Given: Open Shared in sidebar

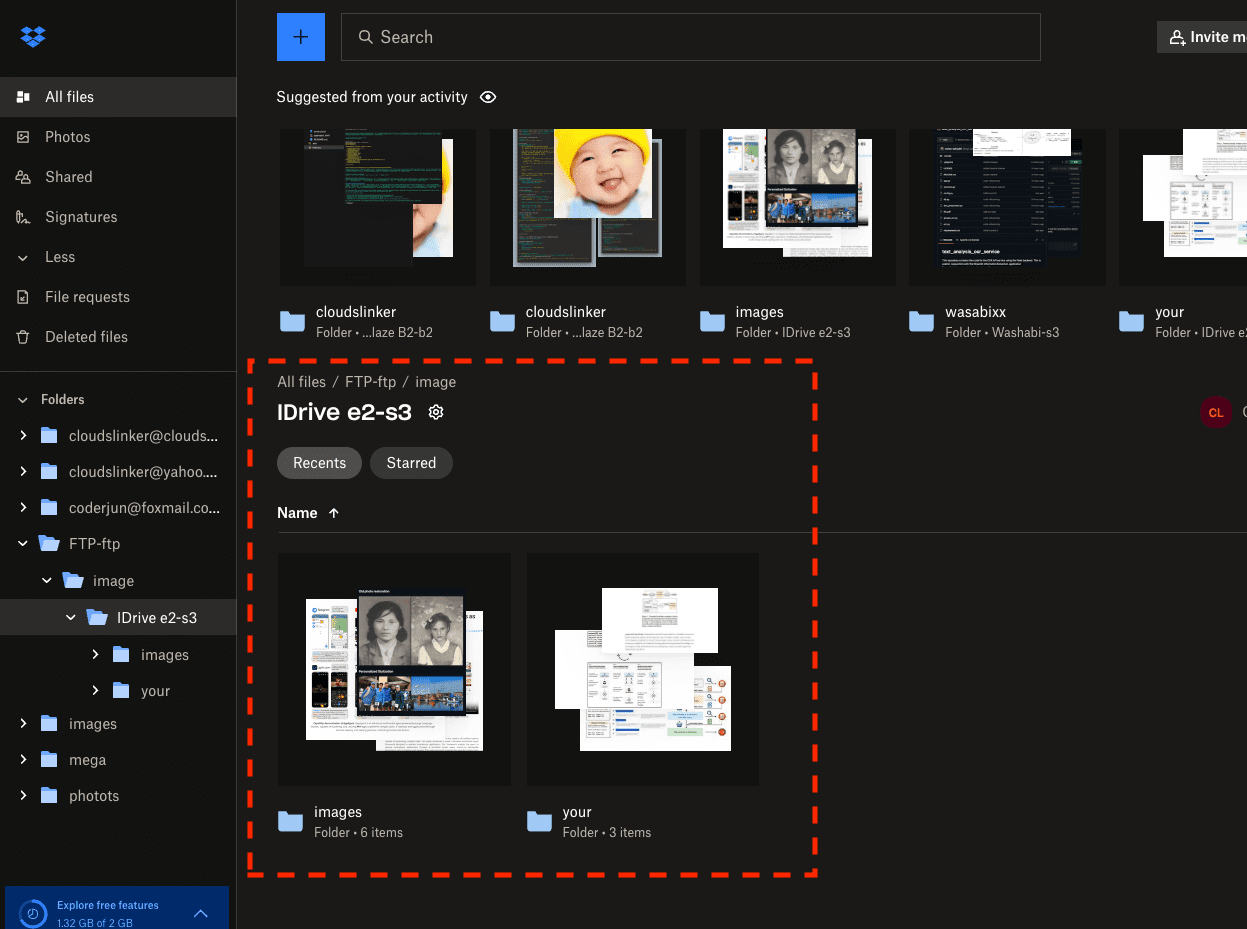Looking at the screenshot, I should (118, 177).
